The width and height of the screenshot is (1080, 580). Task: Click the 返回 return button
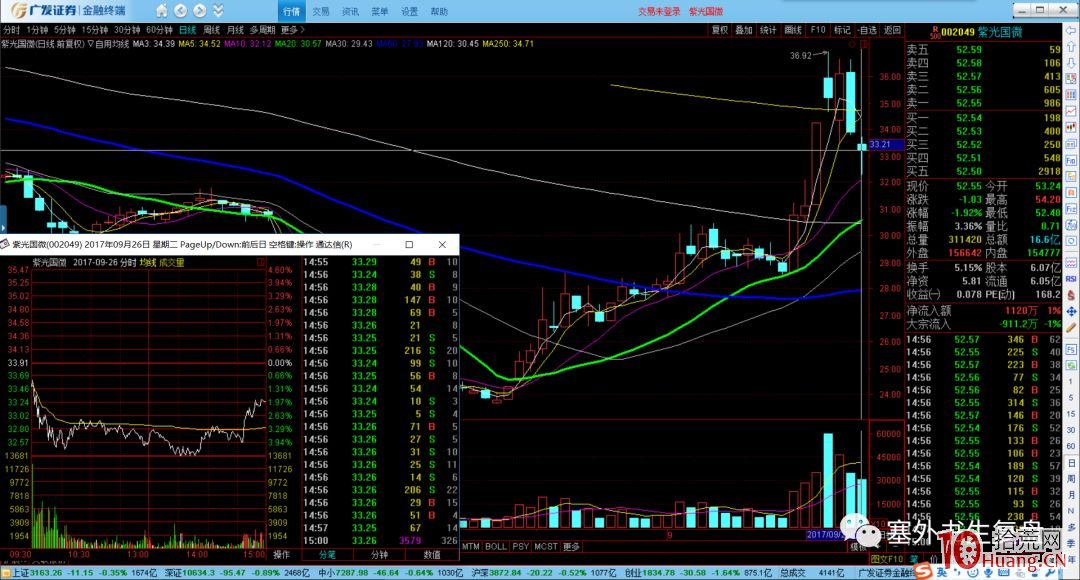click(892, 30)
